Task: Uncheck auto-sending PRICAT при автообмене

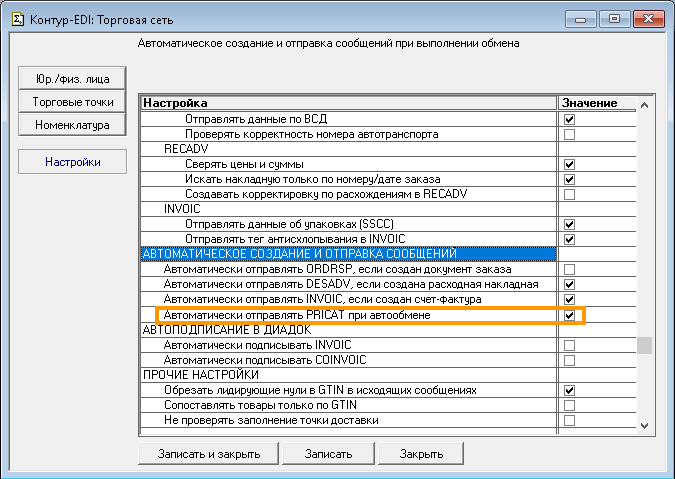Action: (569, 315)
